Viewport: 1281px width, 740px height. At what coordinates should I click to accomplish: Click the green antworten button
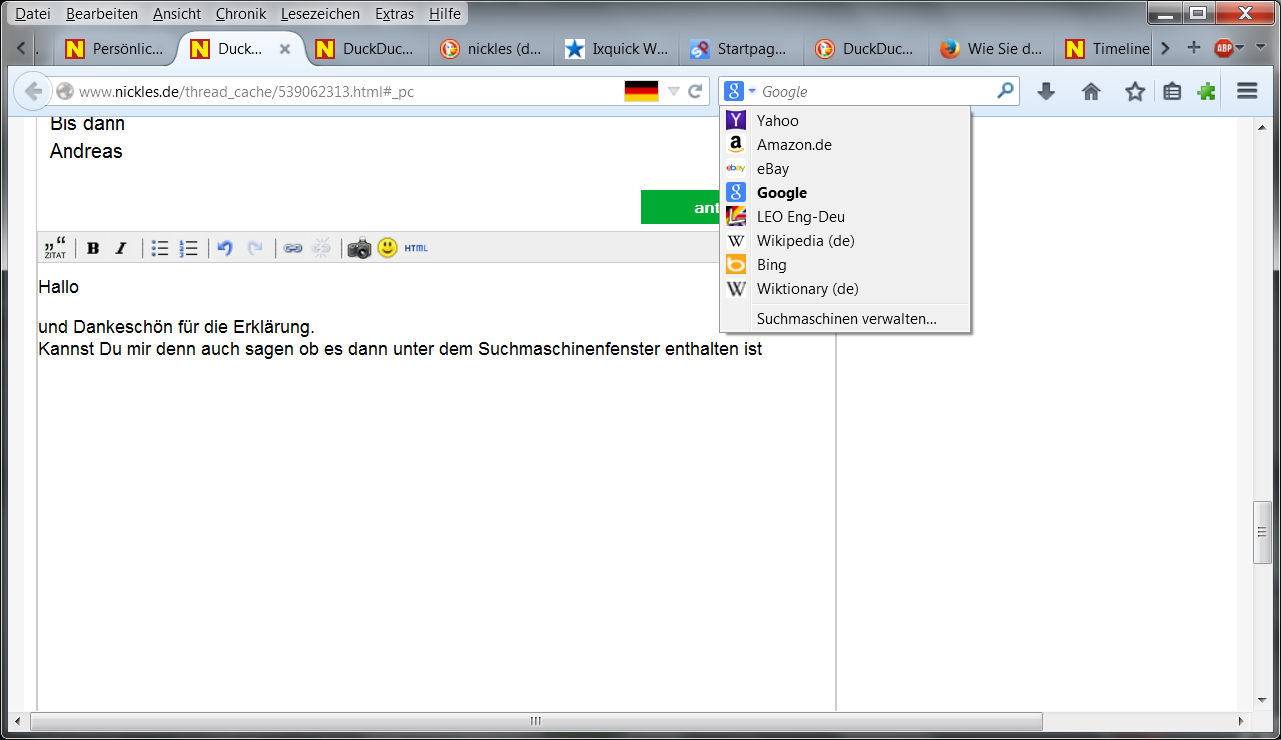pos(680,207)
